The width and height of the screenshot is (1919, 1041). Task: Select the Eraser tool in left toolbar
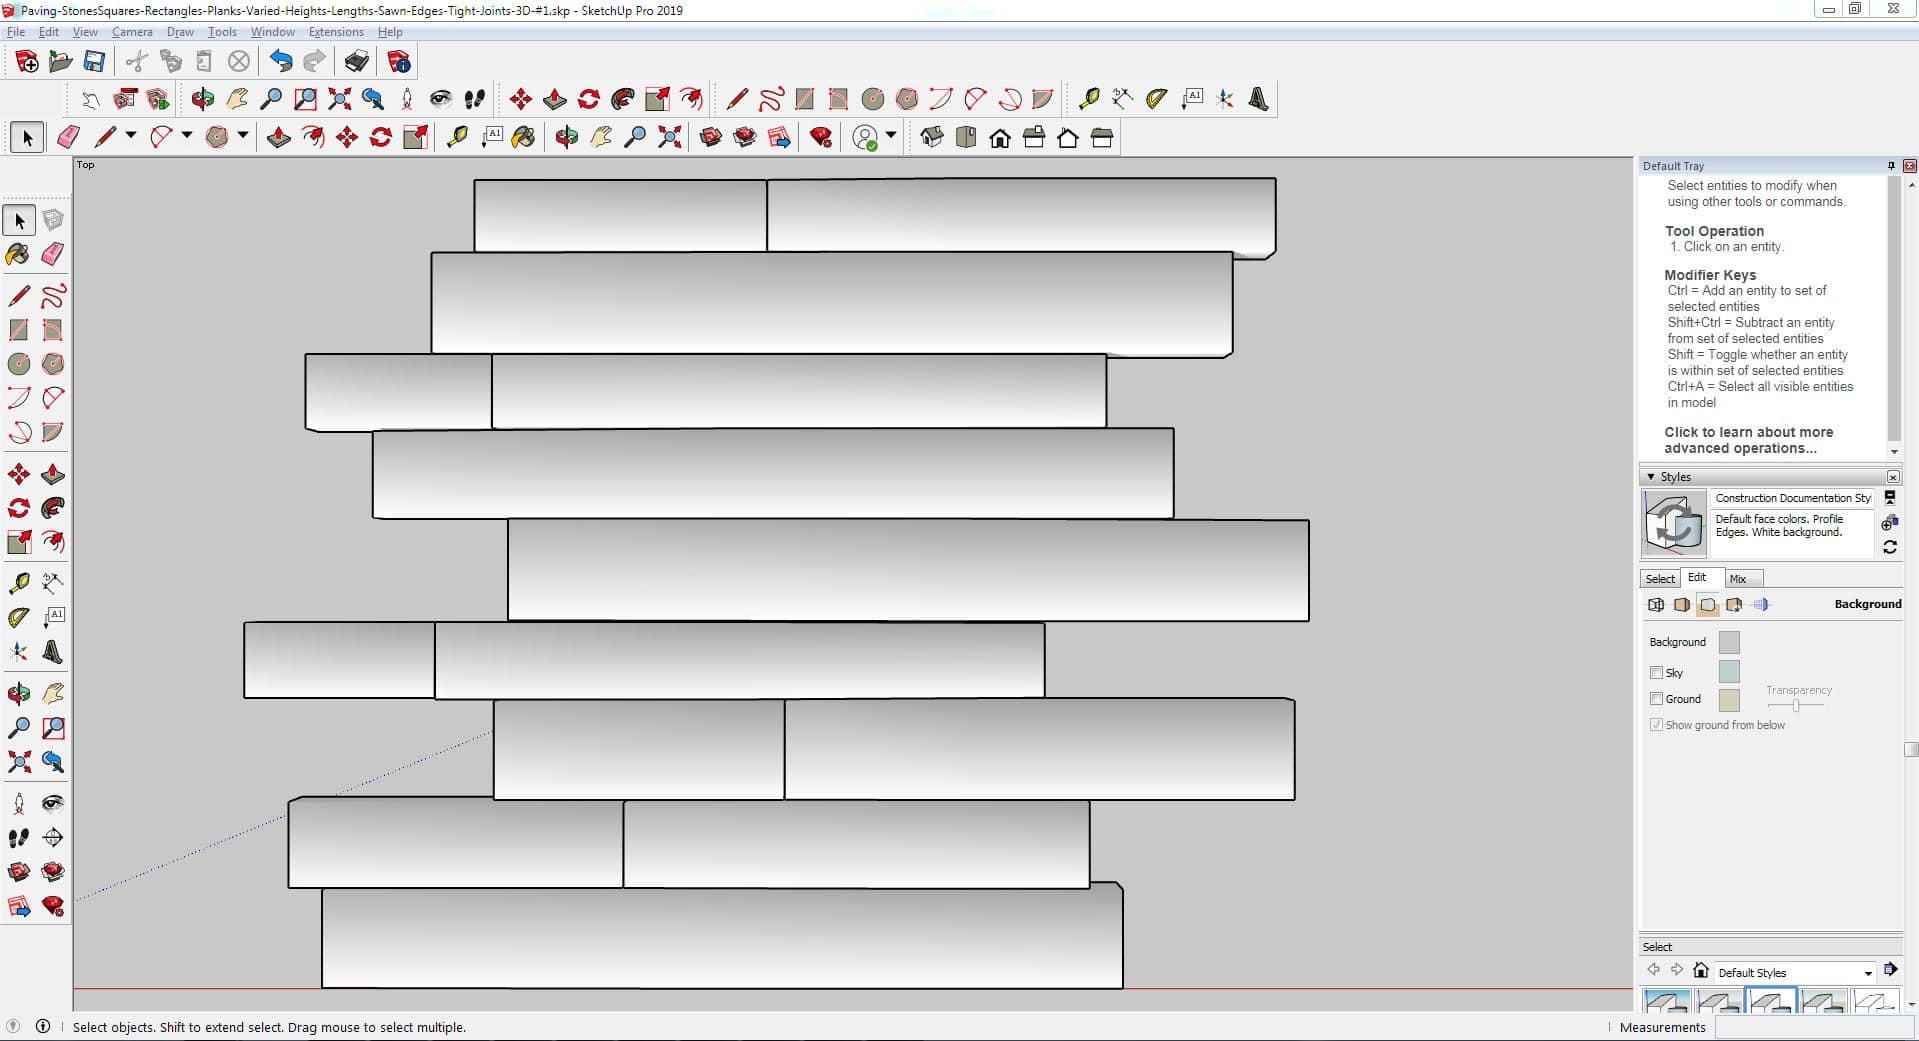pyautogui.click(x=53, y=254)
